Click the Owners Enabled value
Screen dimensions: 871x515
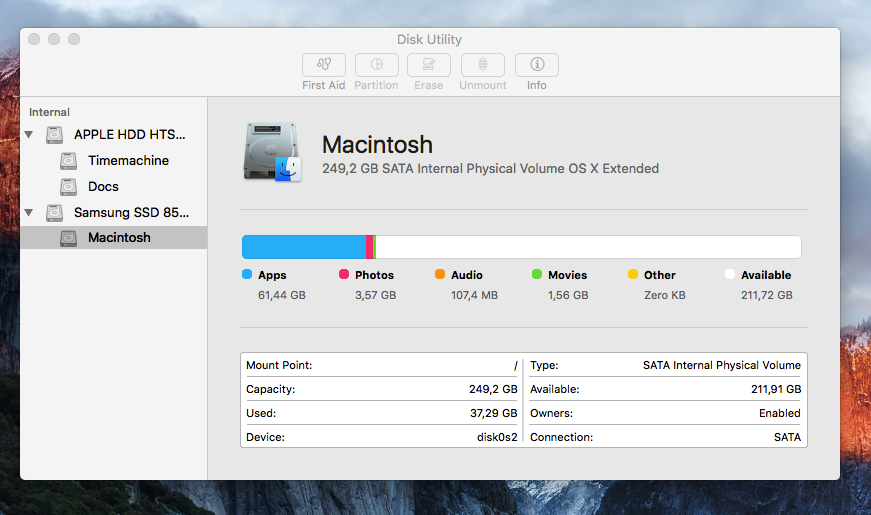click(780, 413)
